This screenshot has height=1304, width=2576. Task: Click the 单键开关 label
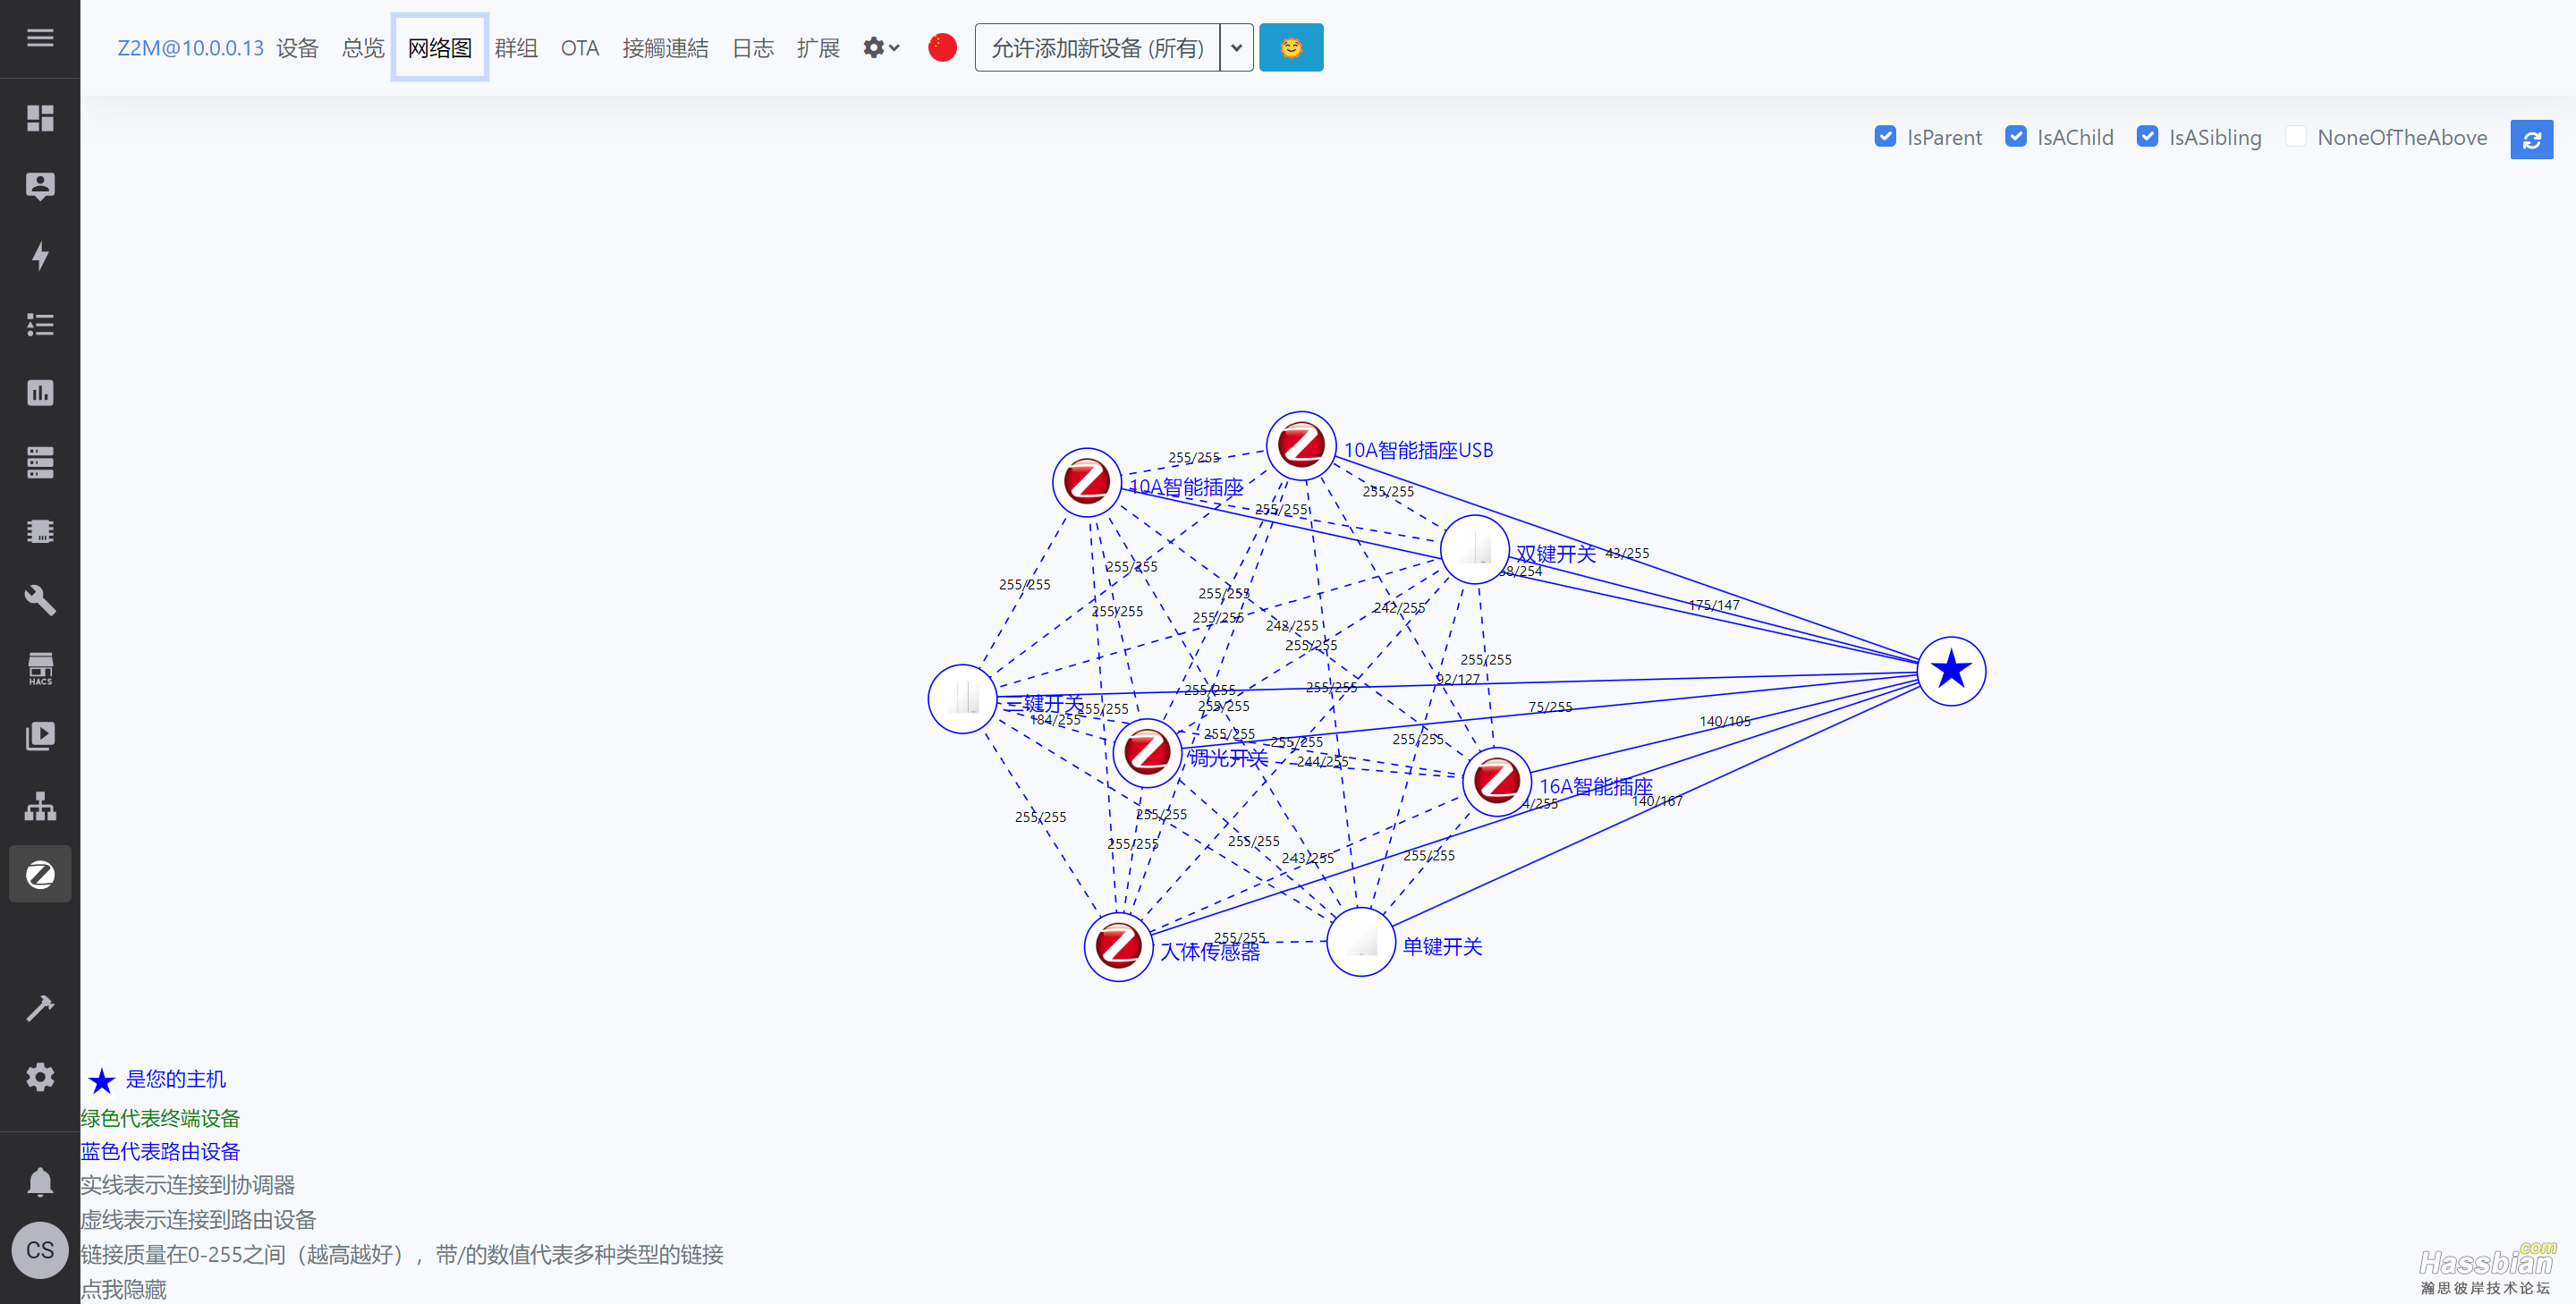coord(1442,946)
